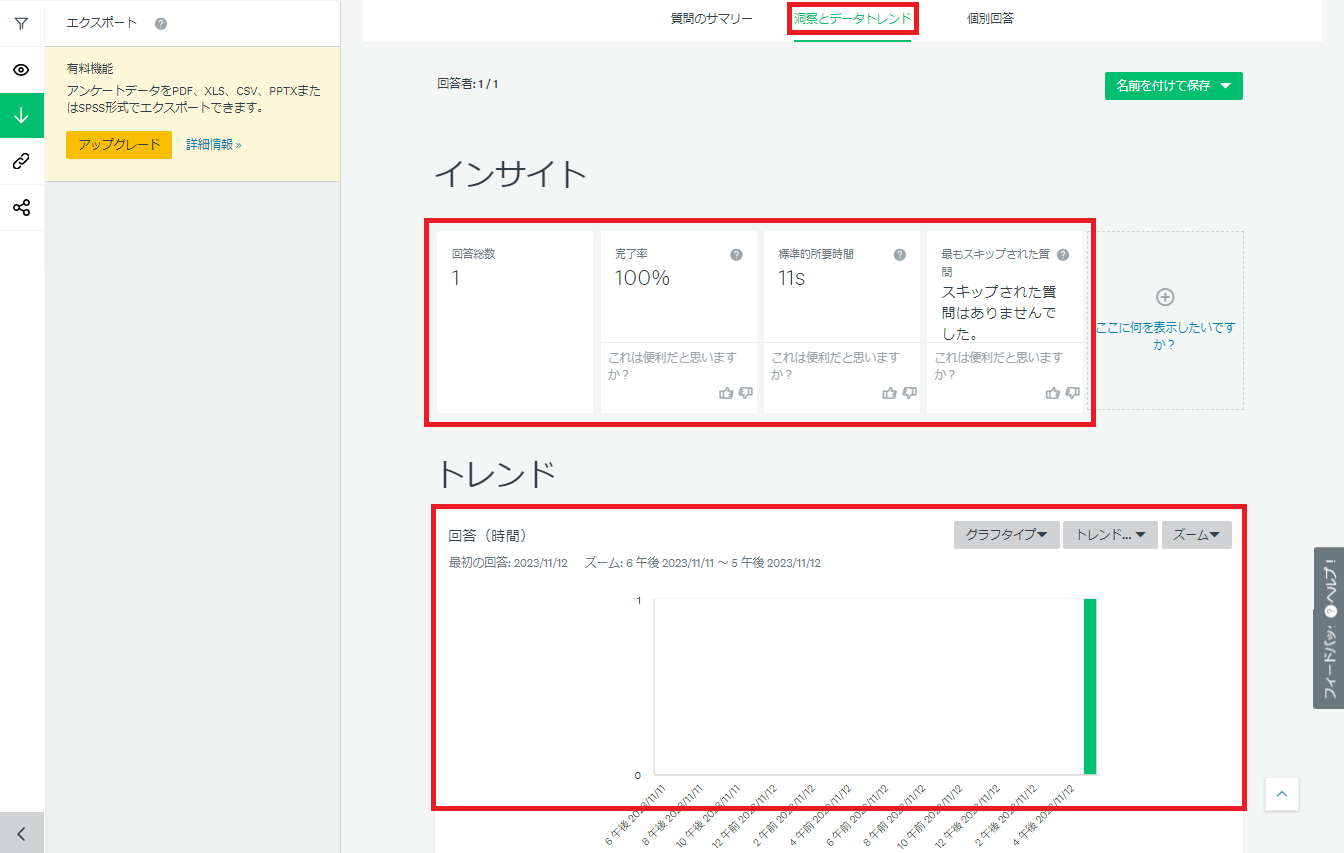Image resolution: width=1344 pixels, height=853 pixels.
Task: Click the share icon in sidebar
Action: coord(21,208)
